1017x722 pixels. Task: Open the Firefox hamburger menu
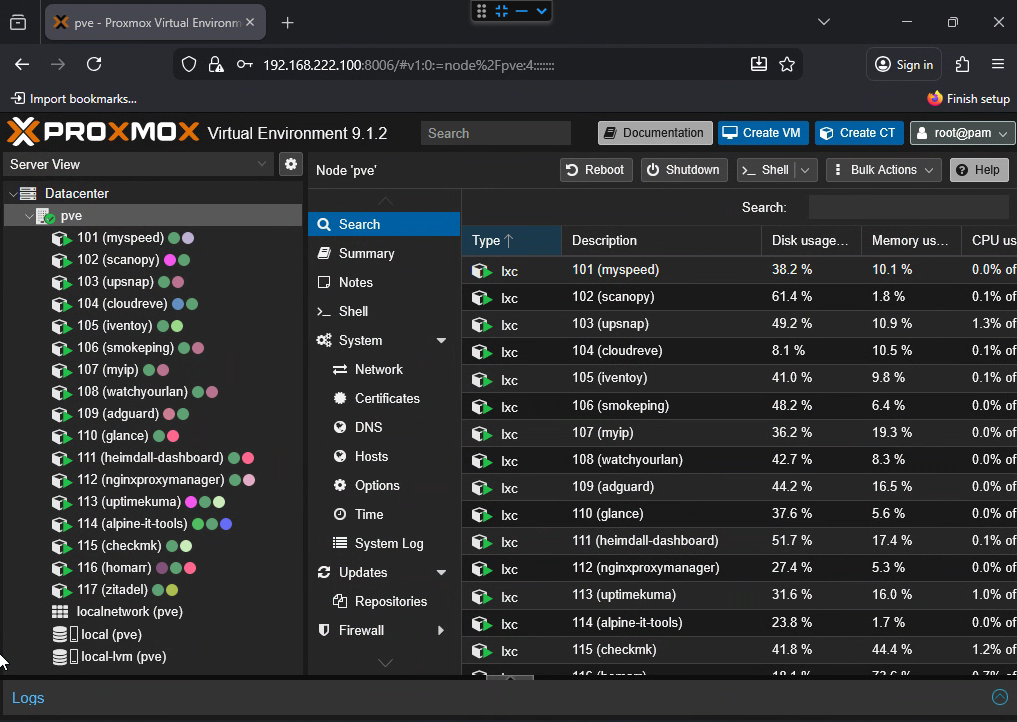[x=998, y=64]
